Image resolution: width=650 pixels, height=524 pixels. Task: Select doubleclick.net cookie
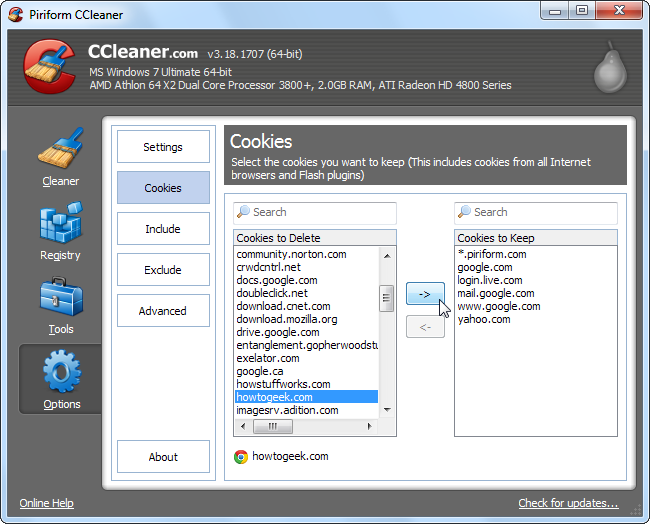coord(307,293)
